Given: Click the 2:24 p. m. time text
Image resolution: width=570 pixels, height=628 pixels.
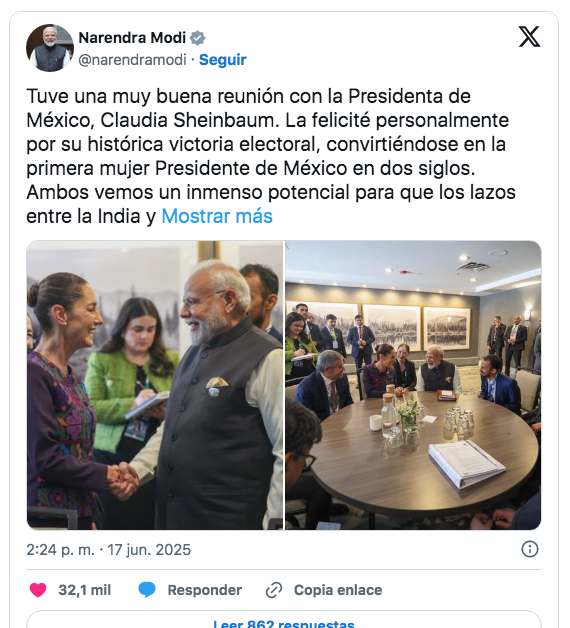Looking at the screenshot, I should [x=60, y=550].
